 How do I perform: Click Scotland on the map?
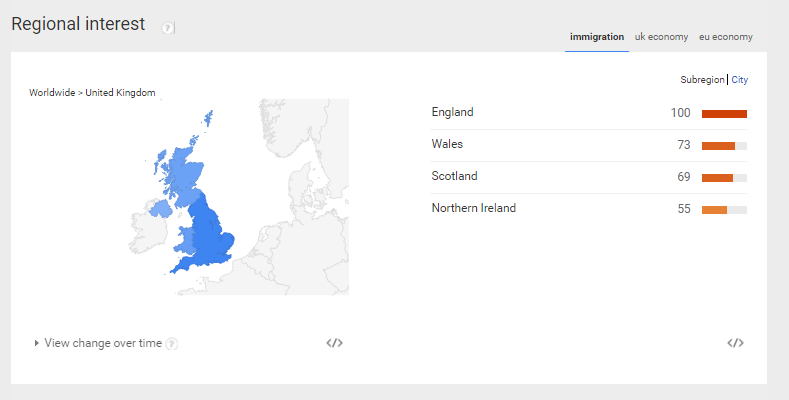pos(185,174)
